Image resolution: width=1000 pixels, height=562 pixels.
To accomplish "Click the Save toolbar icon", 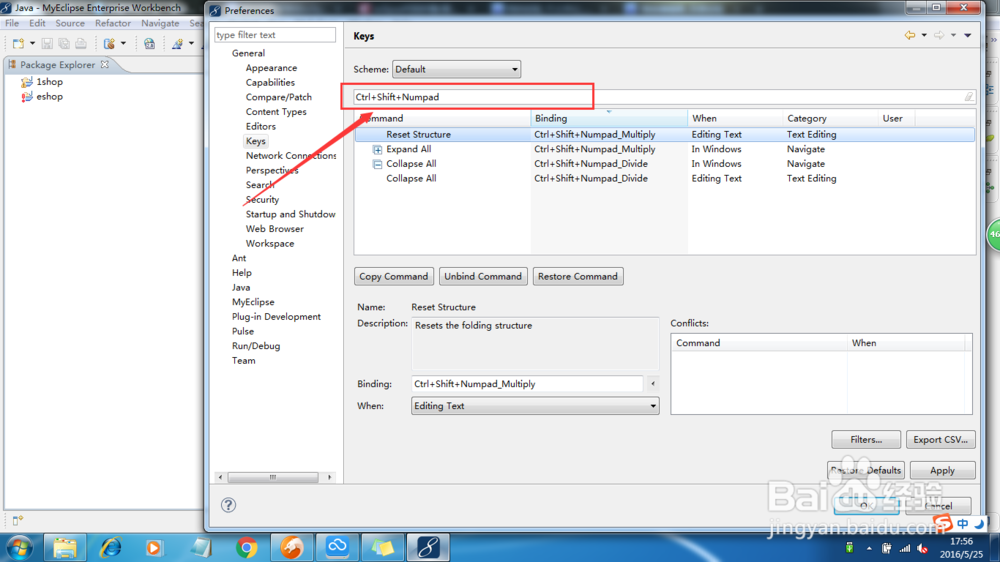I will pyautogui.click(x=47, y=43).
